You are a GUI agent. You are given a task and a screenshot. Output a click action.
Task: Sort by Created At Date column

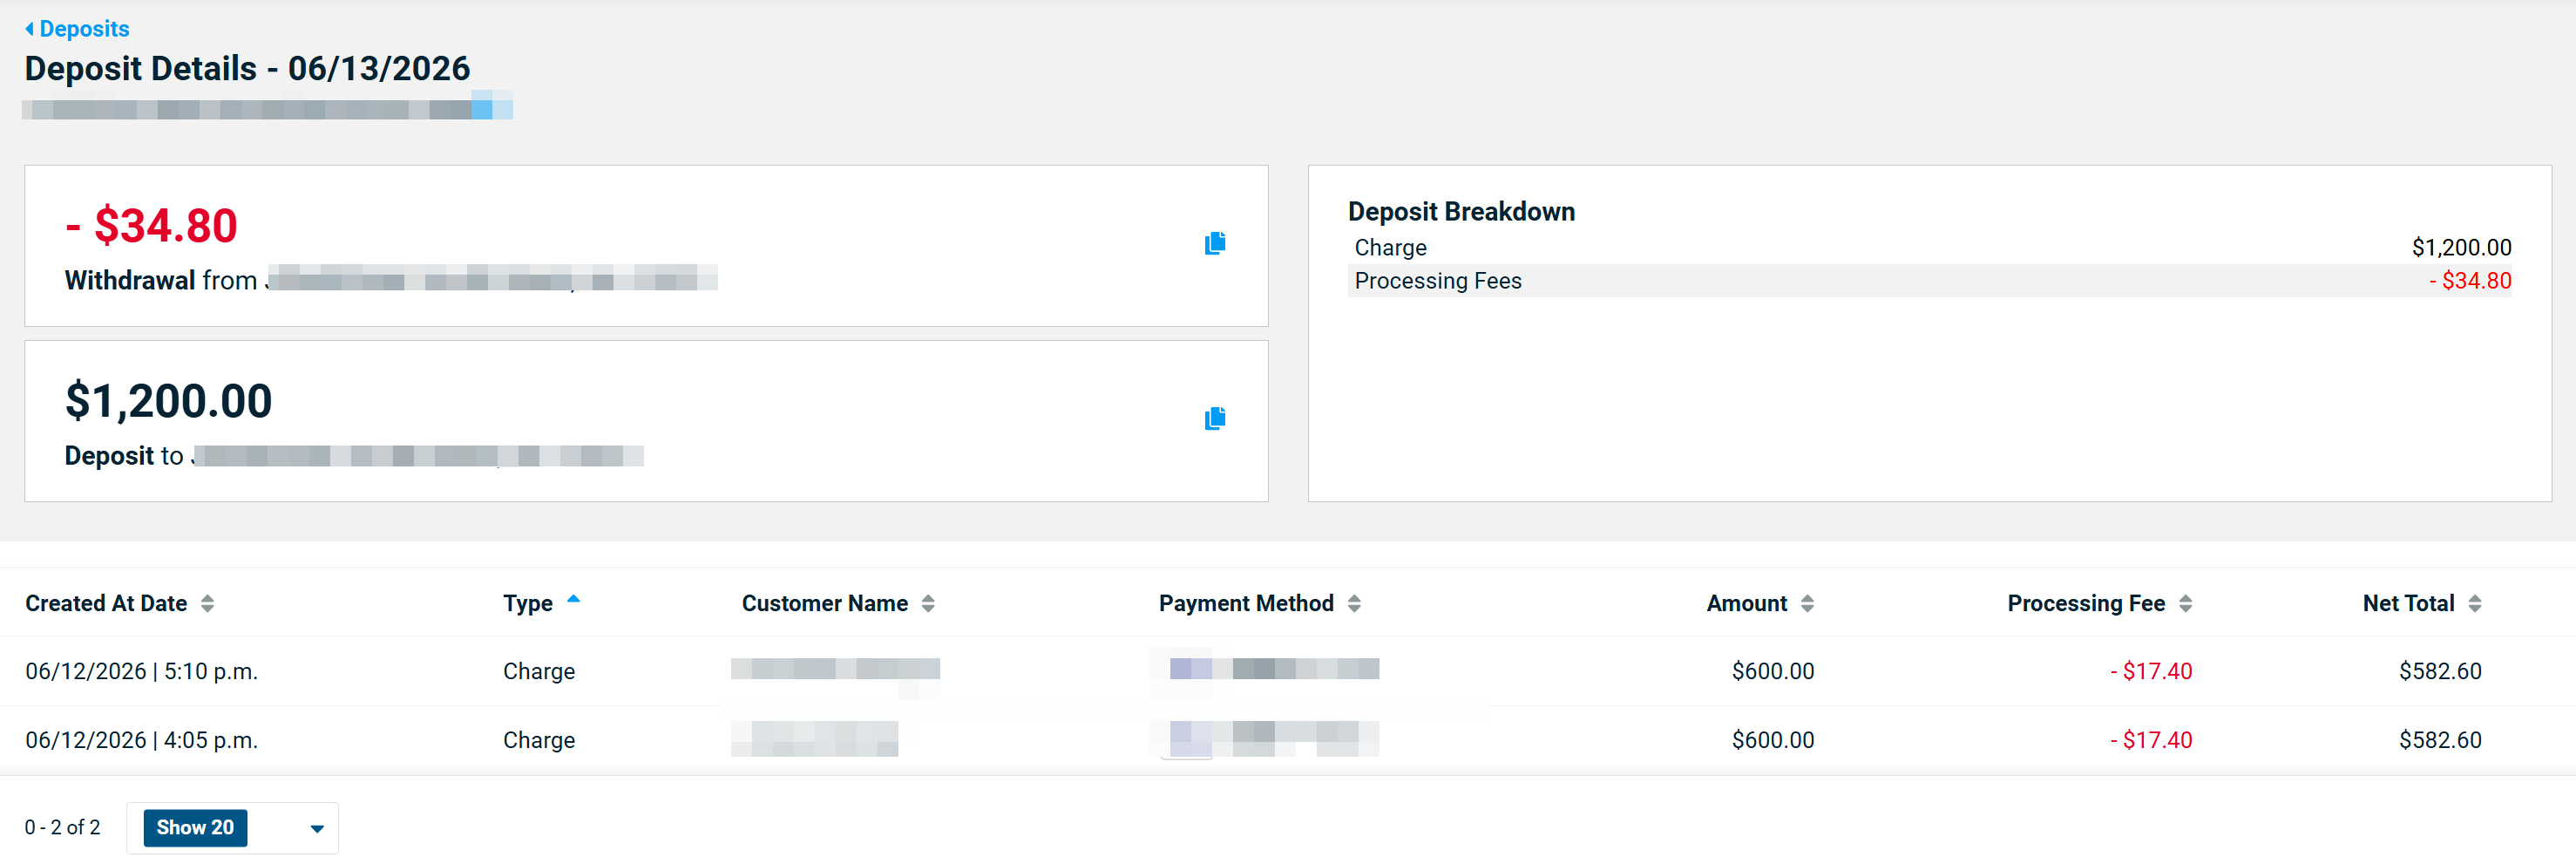[207, 604]
